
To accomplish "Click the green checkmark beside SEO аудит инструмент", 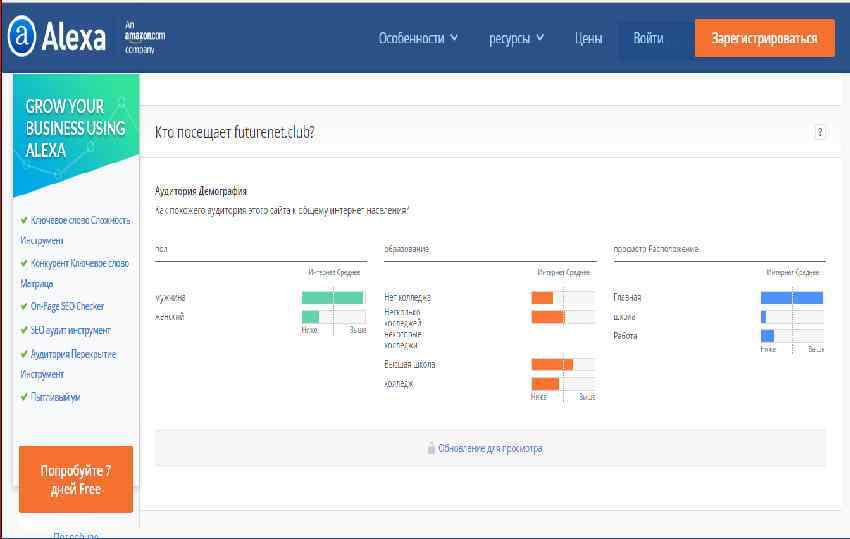I will (x=24, y=330).
